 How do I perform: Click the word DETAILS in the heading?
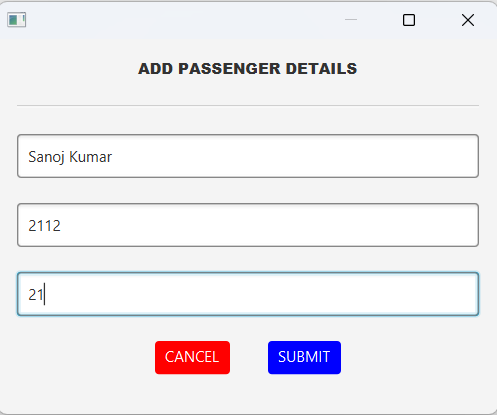click(321, 69)
